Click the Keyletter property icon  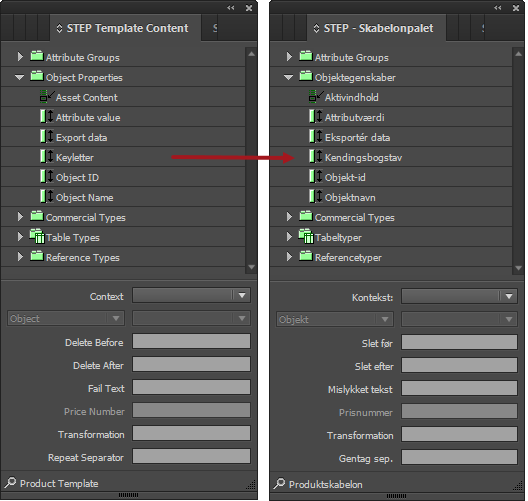[47, 157]
